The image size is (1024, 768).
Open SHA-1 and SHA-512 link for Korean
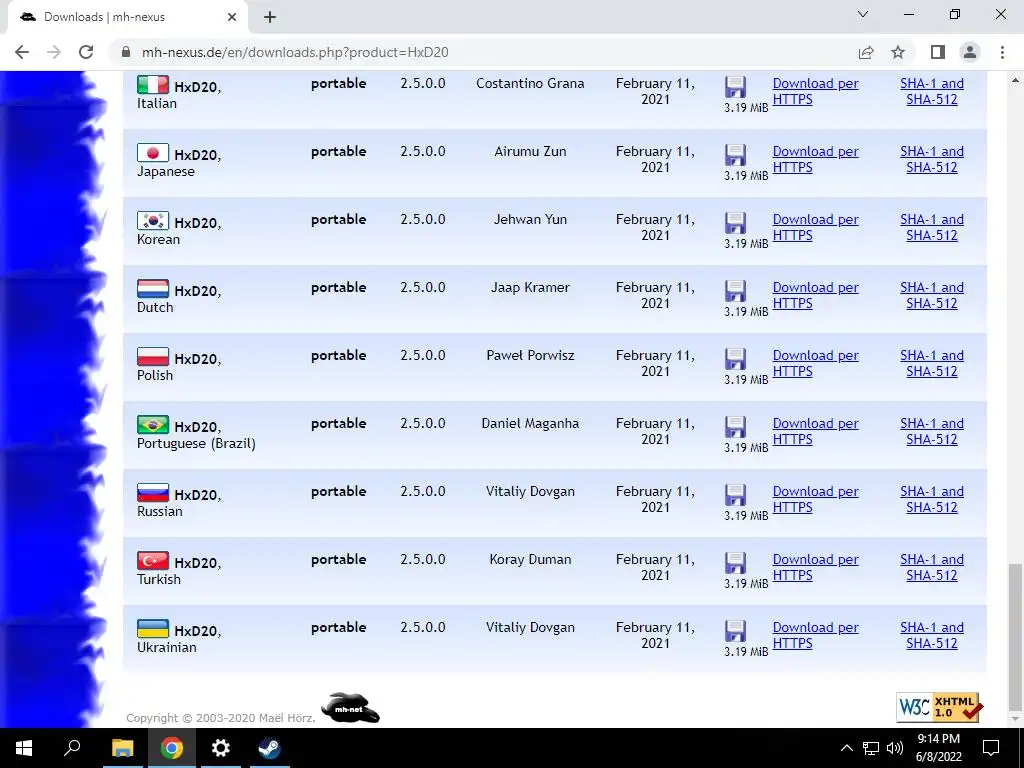click(x=932, y=227)
